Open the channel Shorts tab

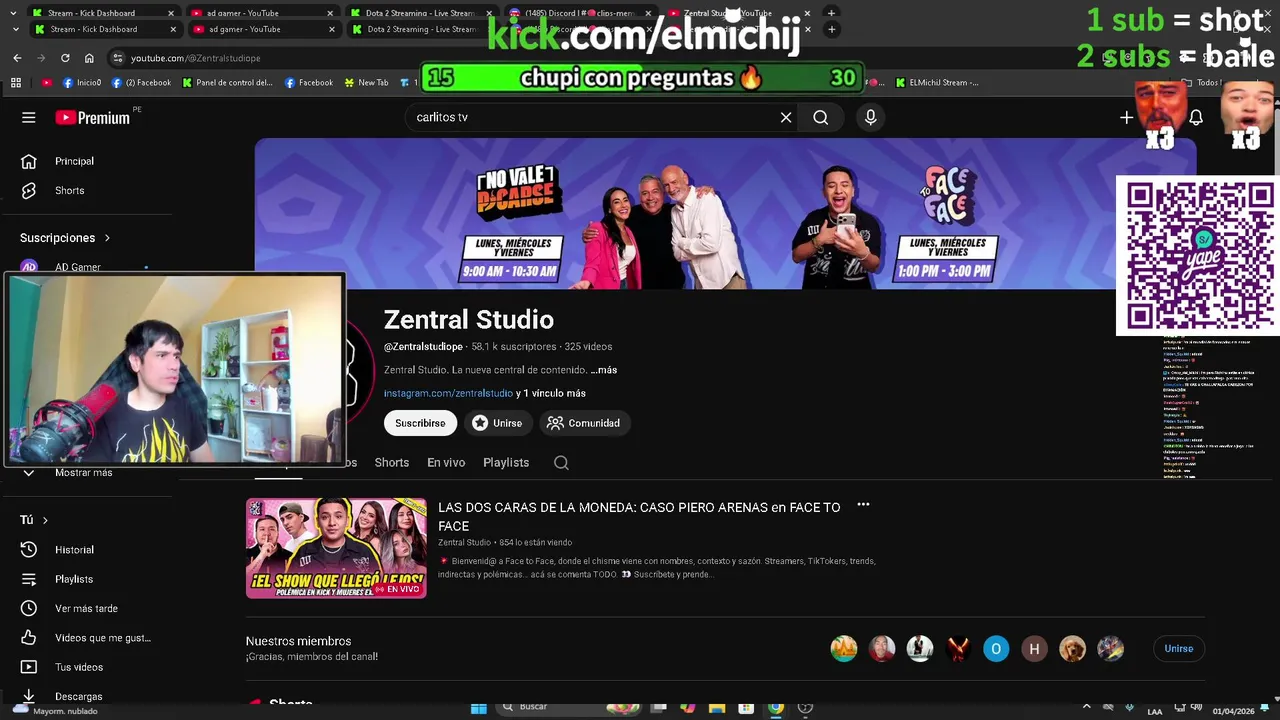coord(392,462)
